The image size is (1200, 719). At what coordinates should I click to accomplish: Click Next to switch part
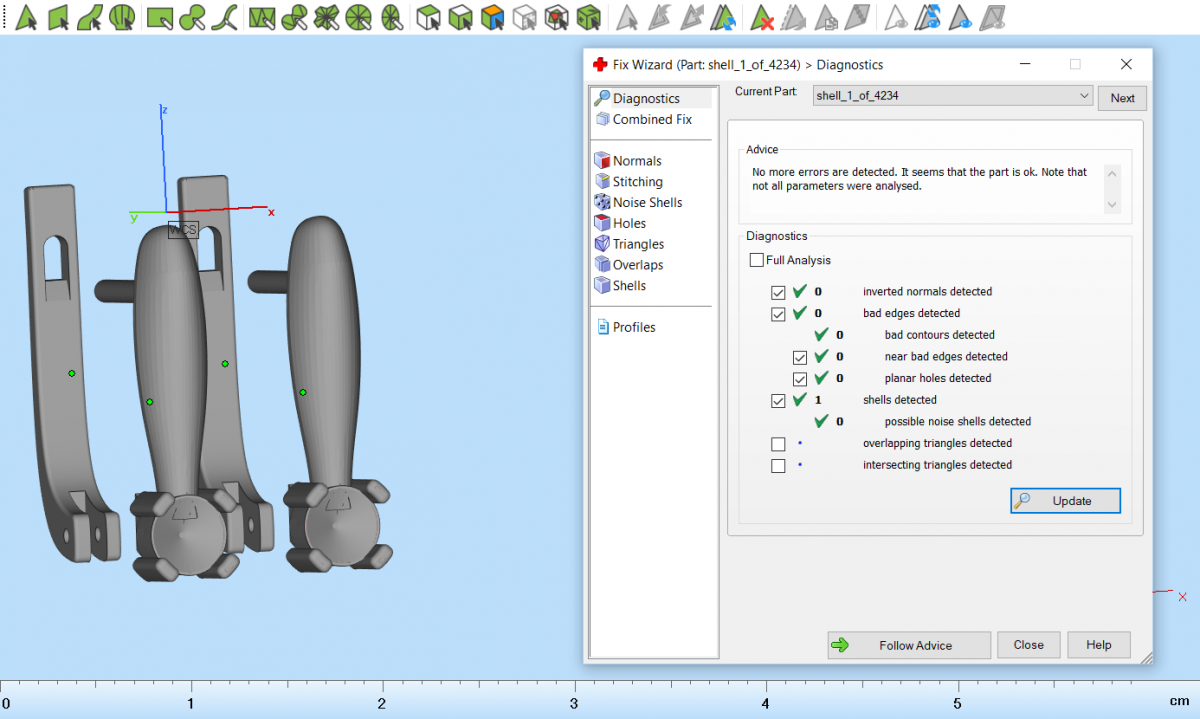1122,98
